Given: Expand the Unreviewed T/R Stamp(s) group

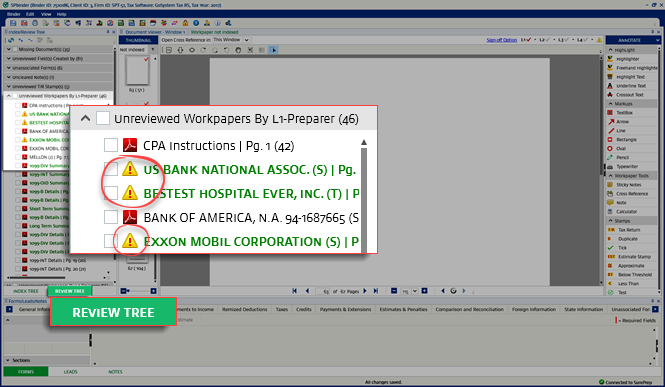Looking at the screenshot, I should pos(9,86).
